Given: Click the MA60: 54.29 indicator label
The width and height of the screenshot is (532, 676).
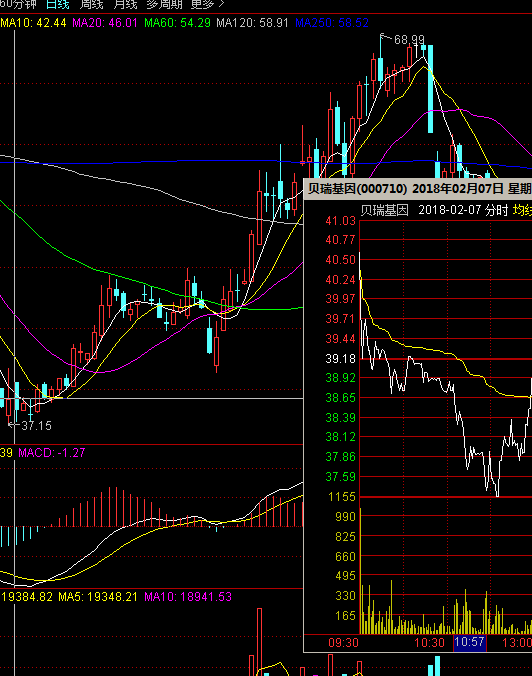Looking at the screenshot, I should click(x=178, y=23).
